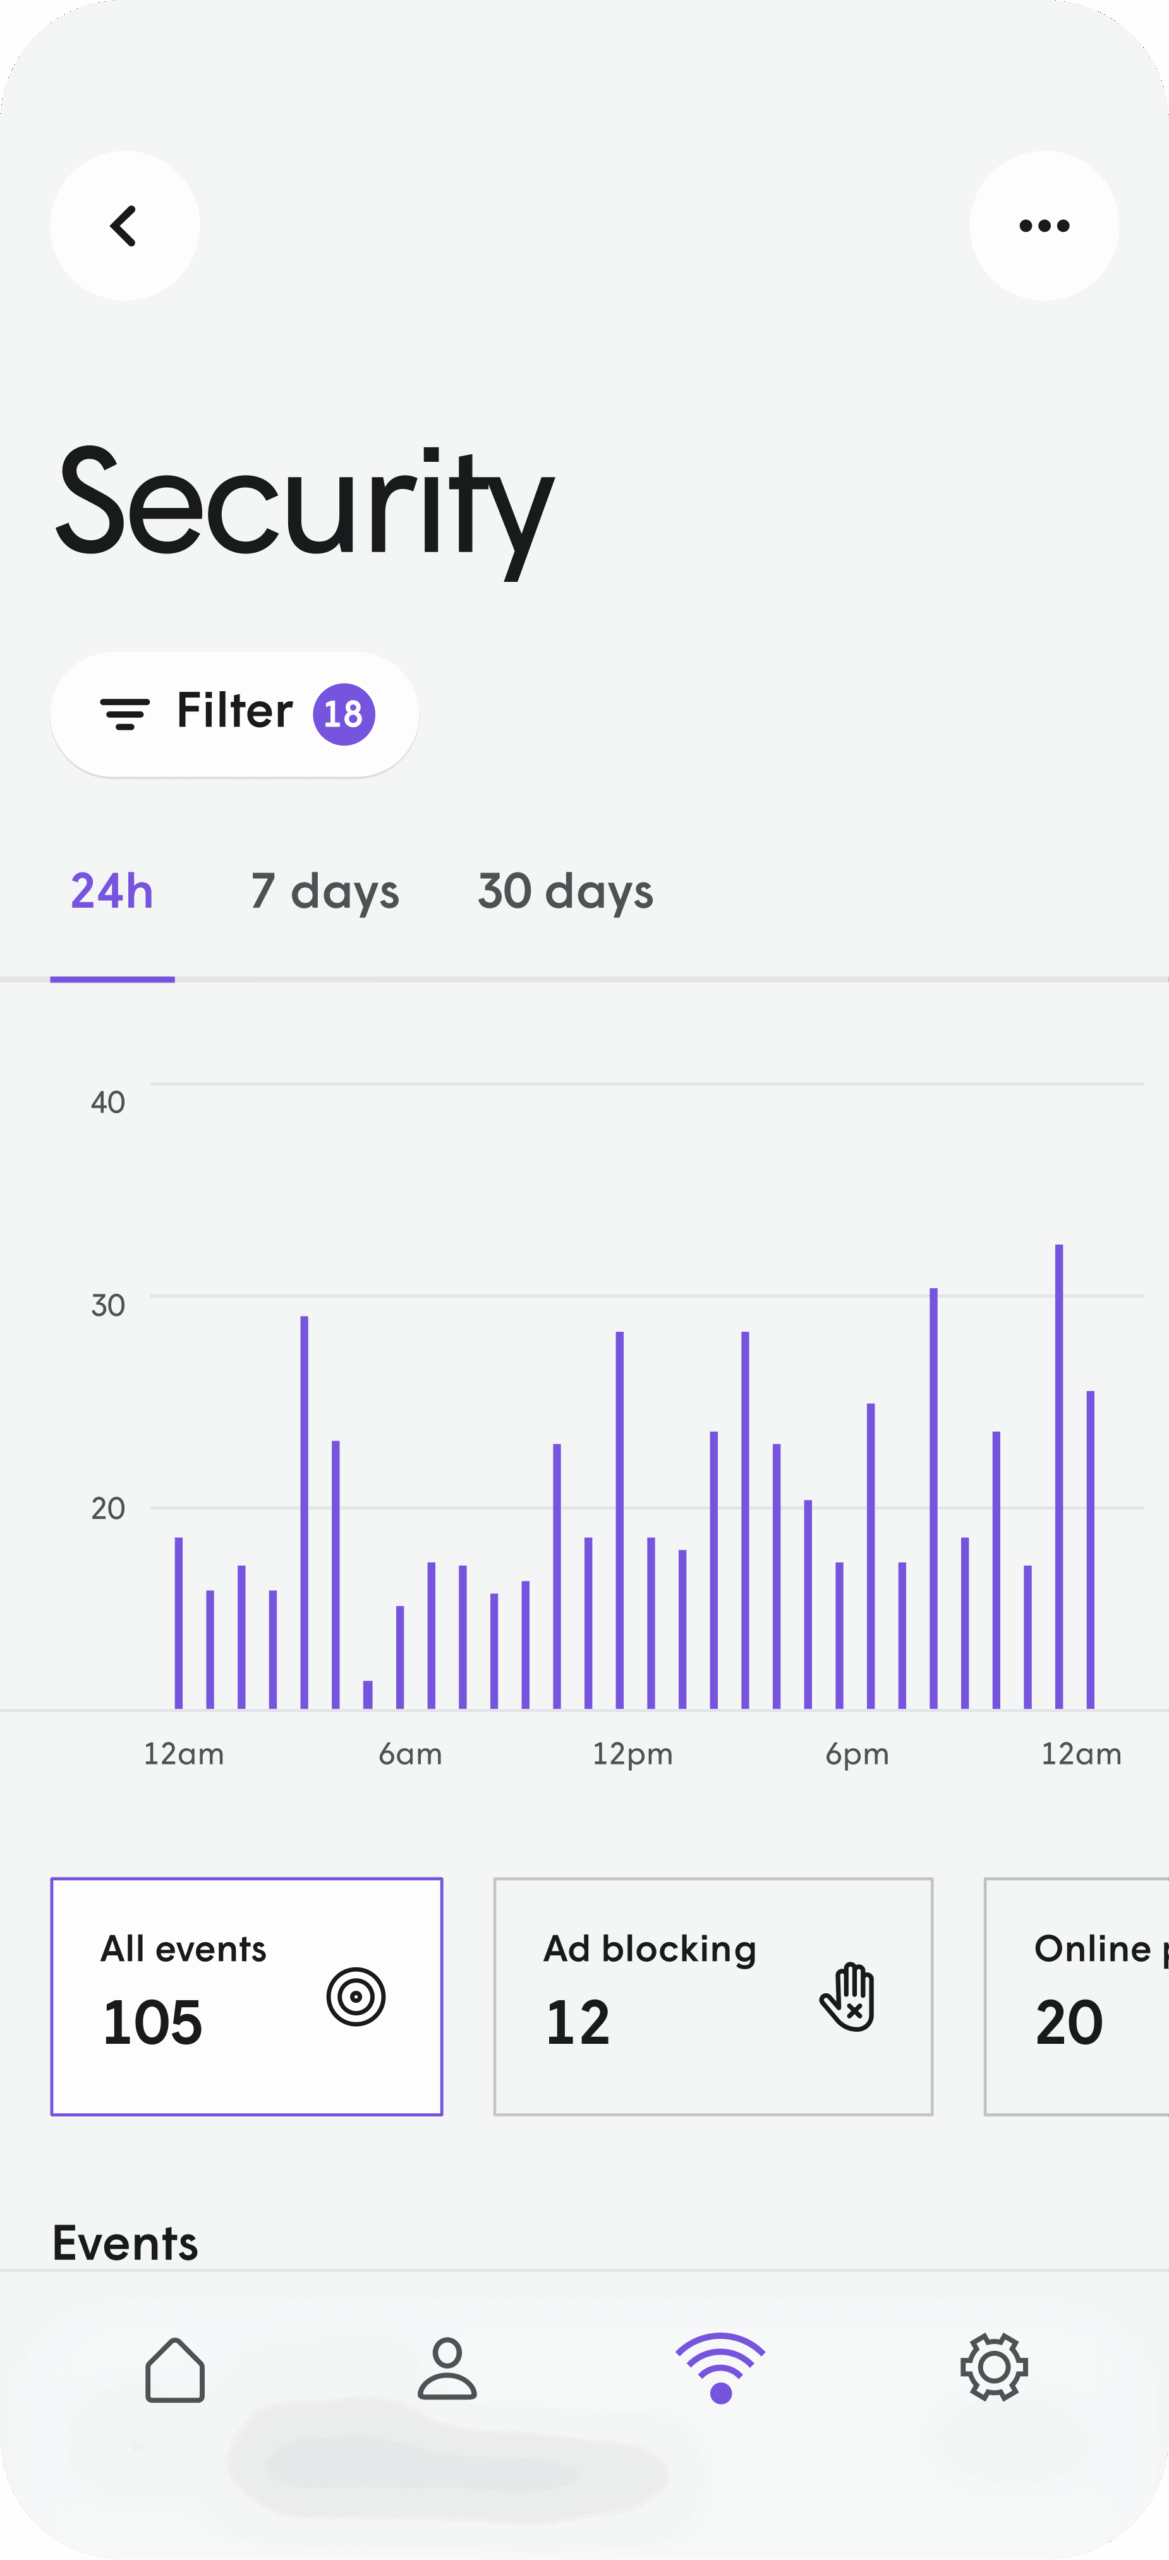
Task: Select the All events 105 card
Action: pyautogui.click(x=246, y=1996)
